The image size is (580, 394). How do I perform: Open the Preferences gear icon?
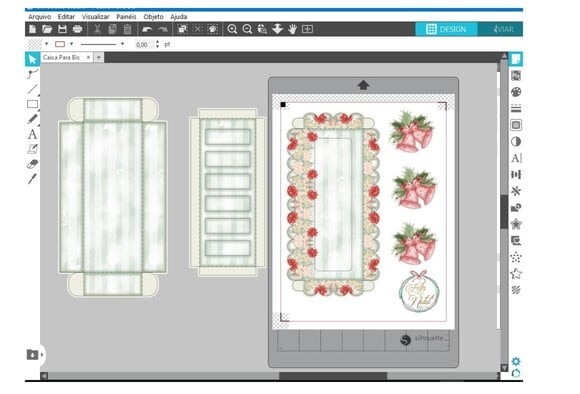pos(516,361)
